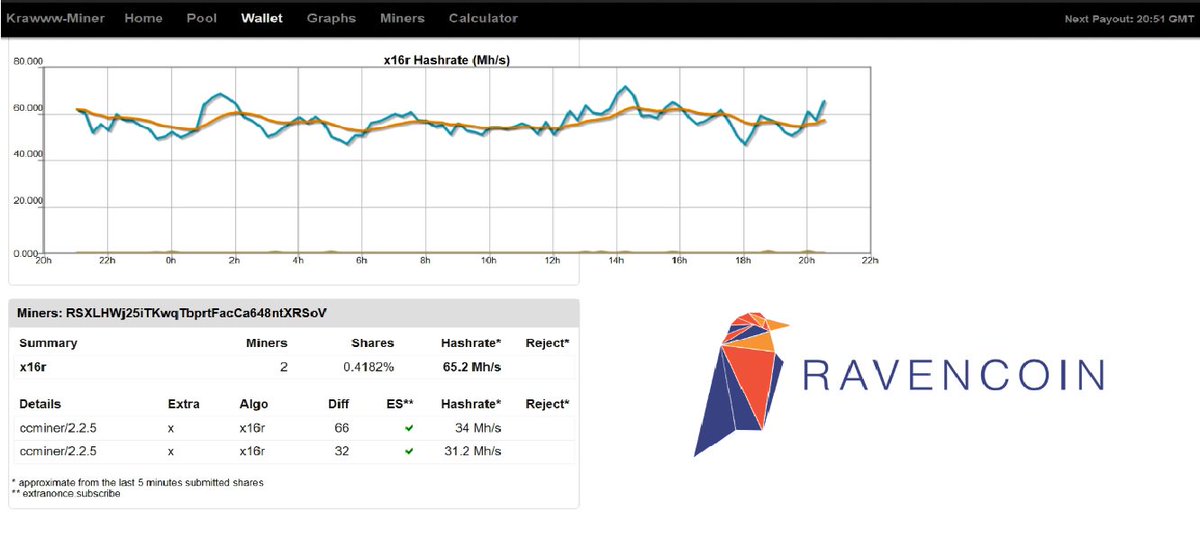Click the 14h x-axis label on chart
Screen dimensions: 1200x539
coord(616,261)
